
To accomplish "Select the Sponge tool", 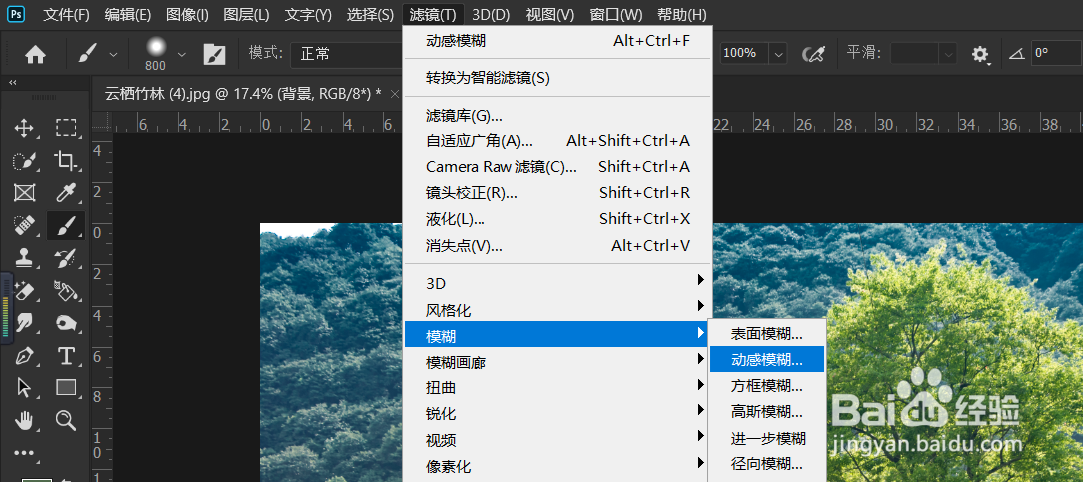I will coord(66,322).
